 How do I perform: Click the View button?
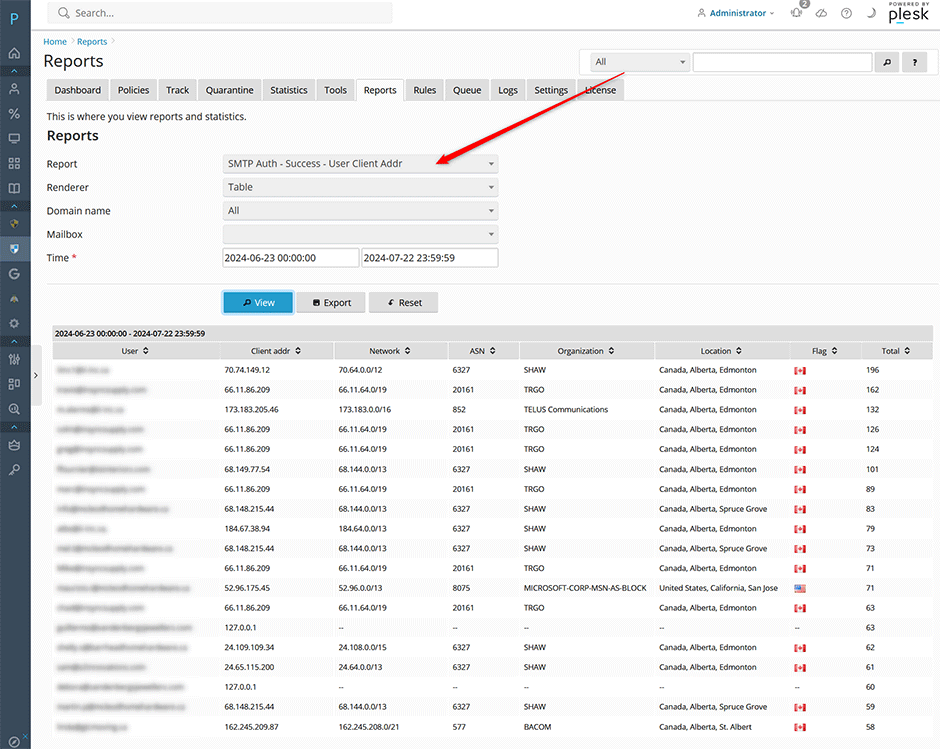pos(258,303)
